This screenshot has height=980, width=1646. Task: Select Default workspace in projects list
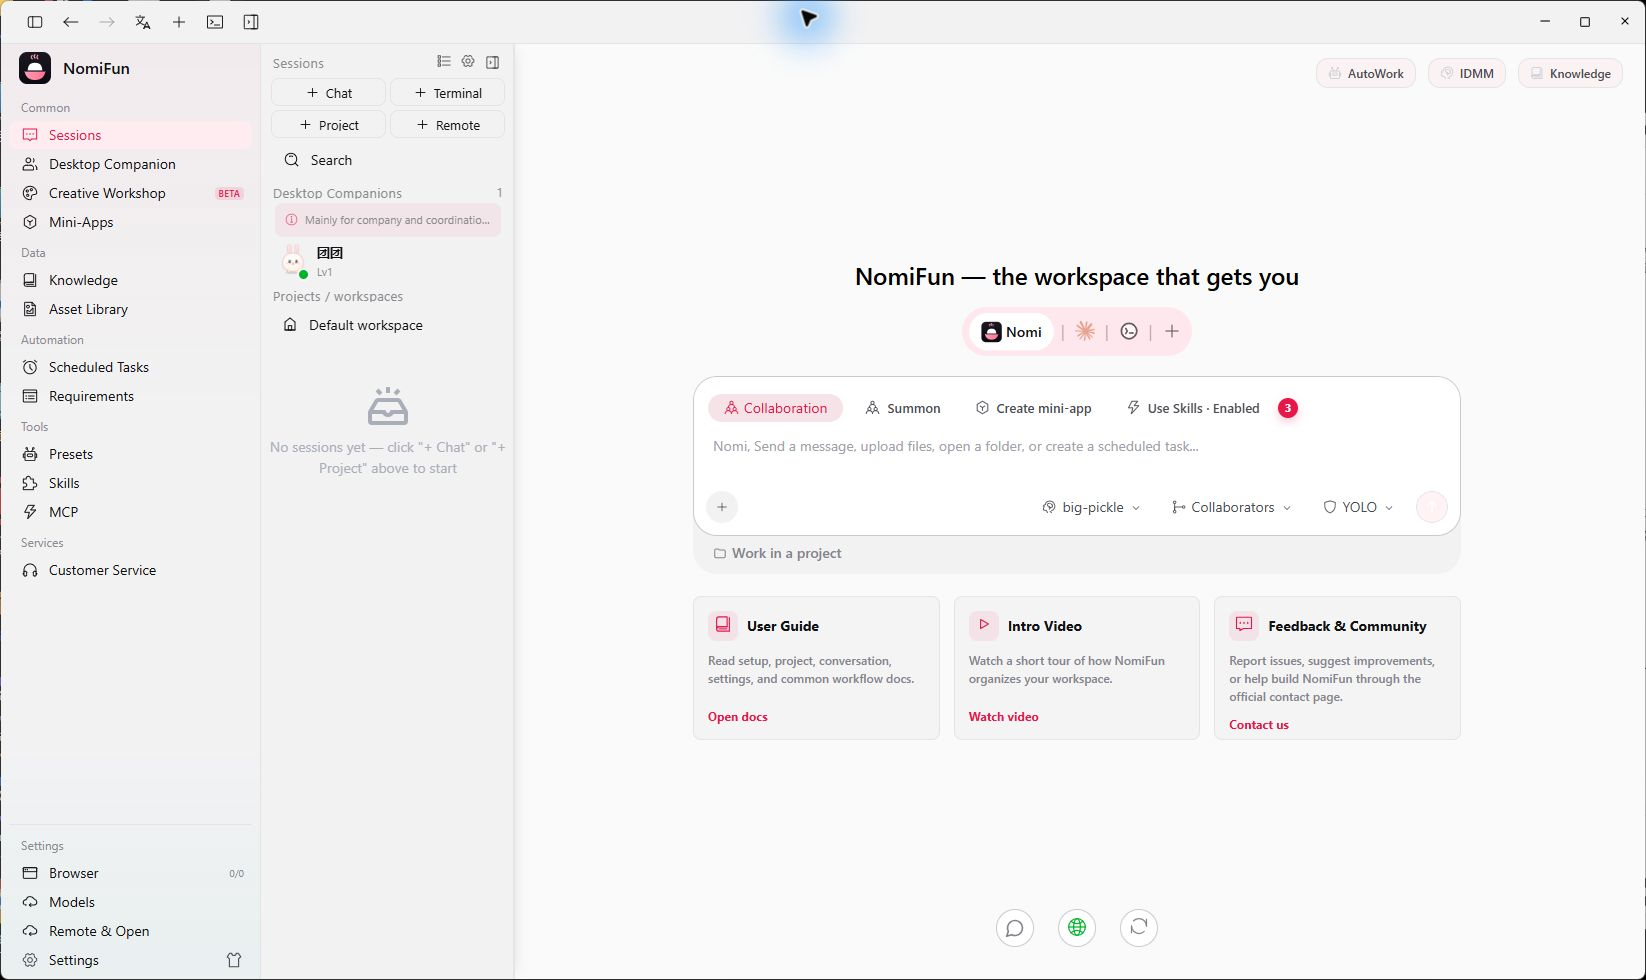tap(388, 325)
